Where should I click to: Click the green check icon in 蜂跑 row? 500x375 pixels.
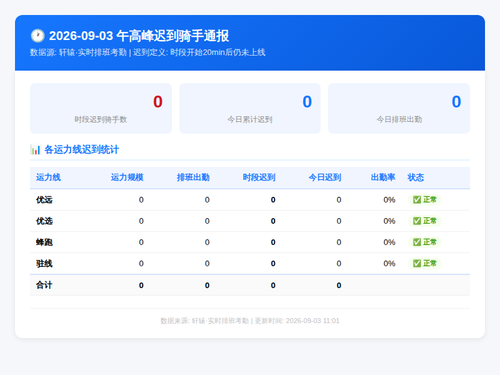(x=417, y=242)
